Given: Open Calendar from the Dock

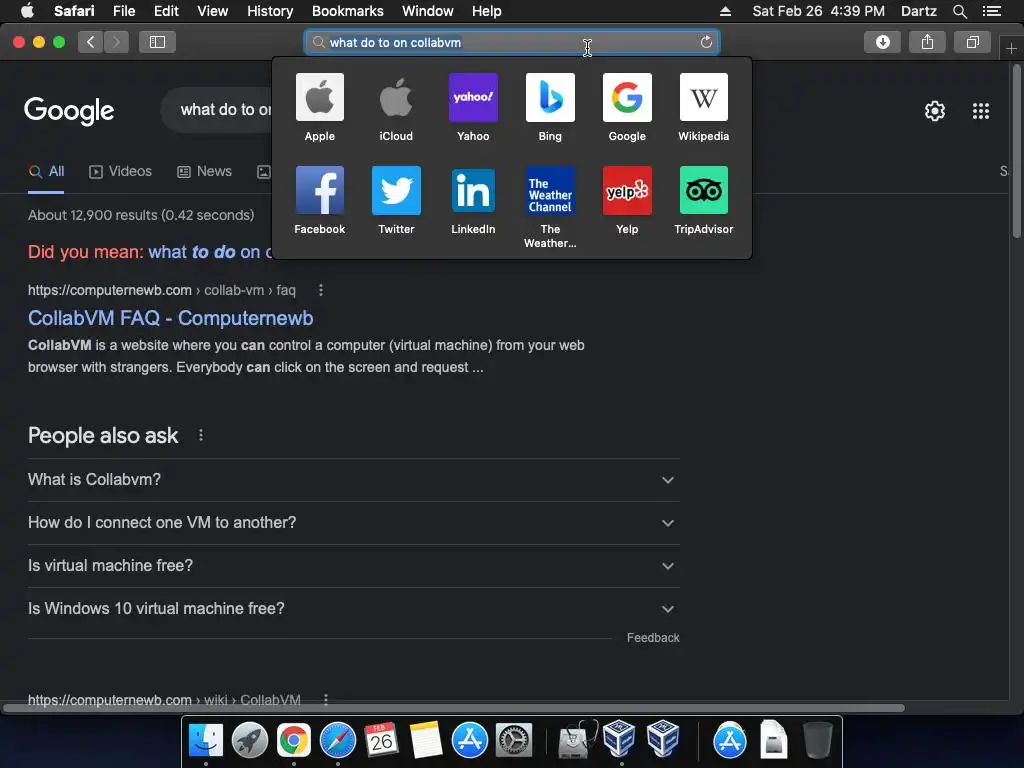Looking at the screenshot, I should [381, 740].
